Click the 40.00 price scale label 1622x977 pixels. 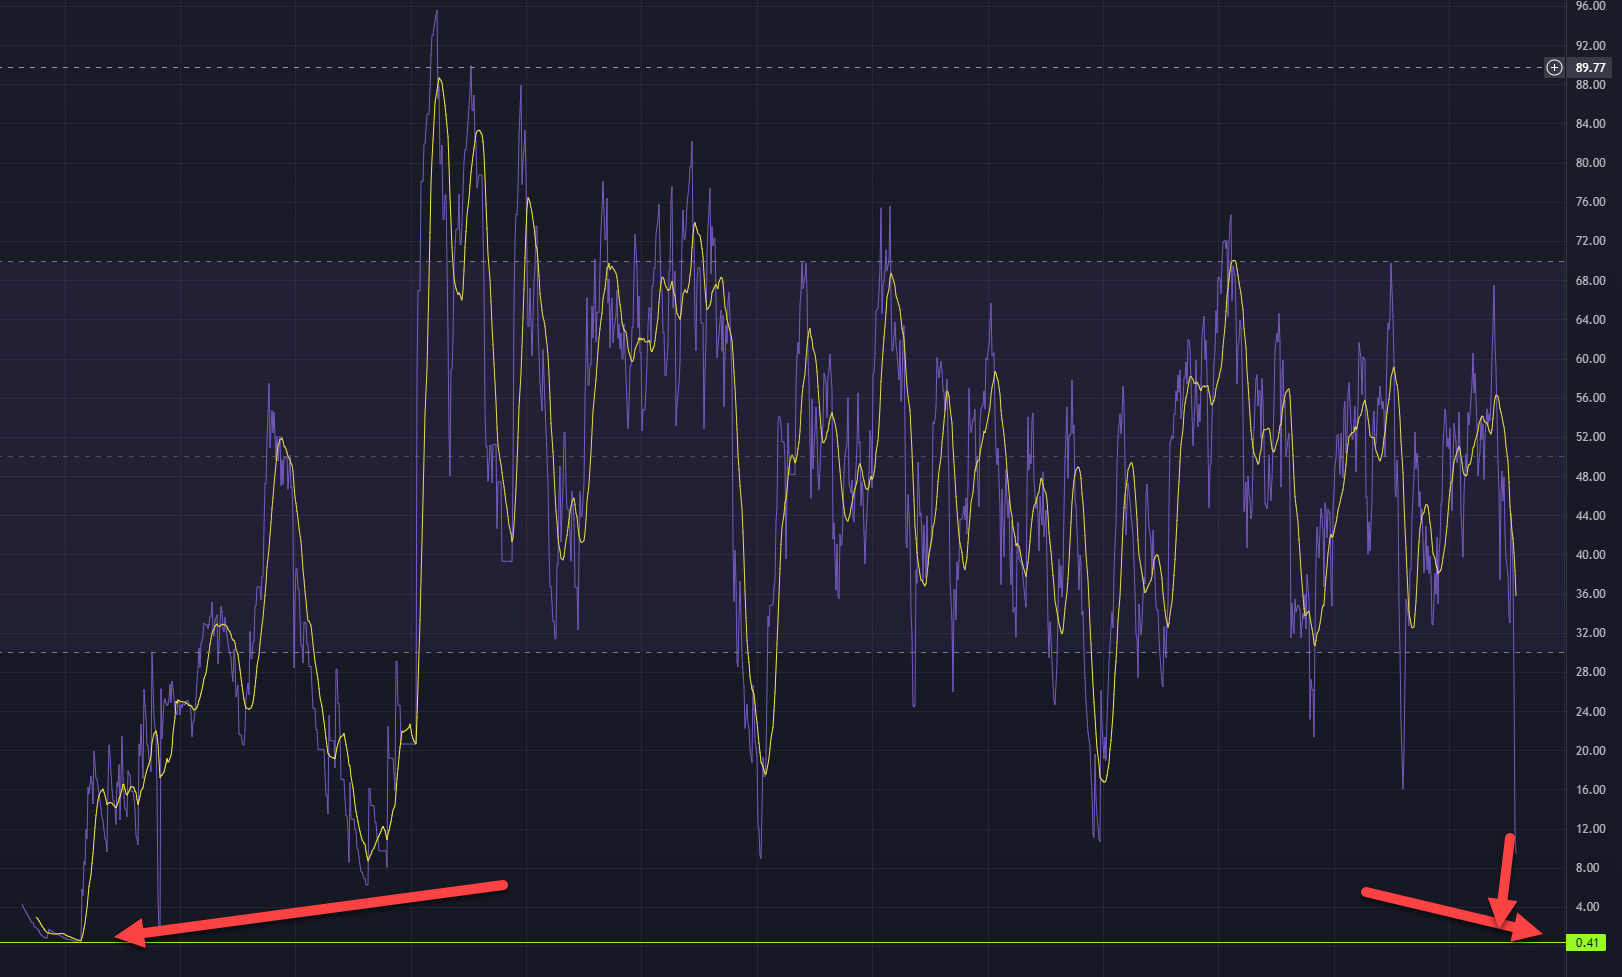pos(1590,555)
